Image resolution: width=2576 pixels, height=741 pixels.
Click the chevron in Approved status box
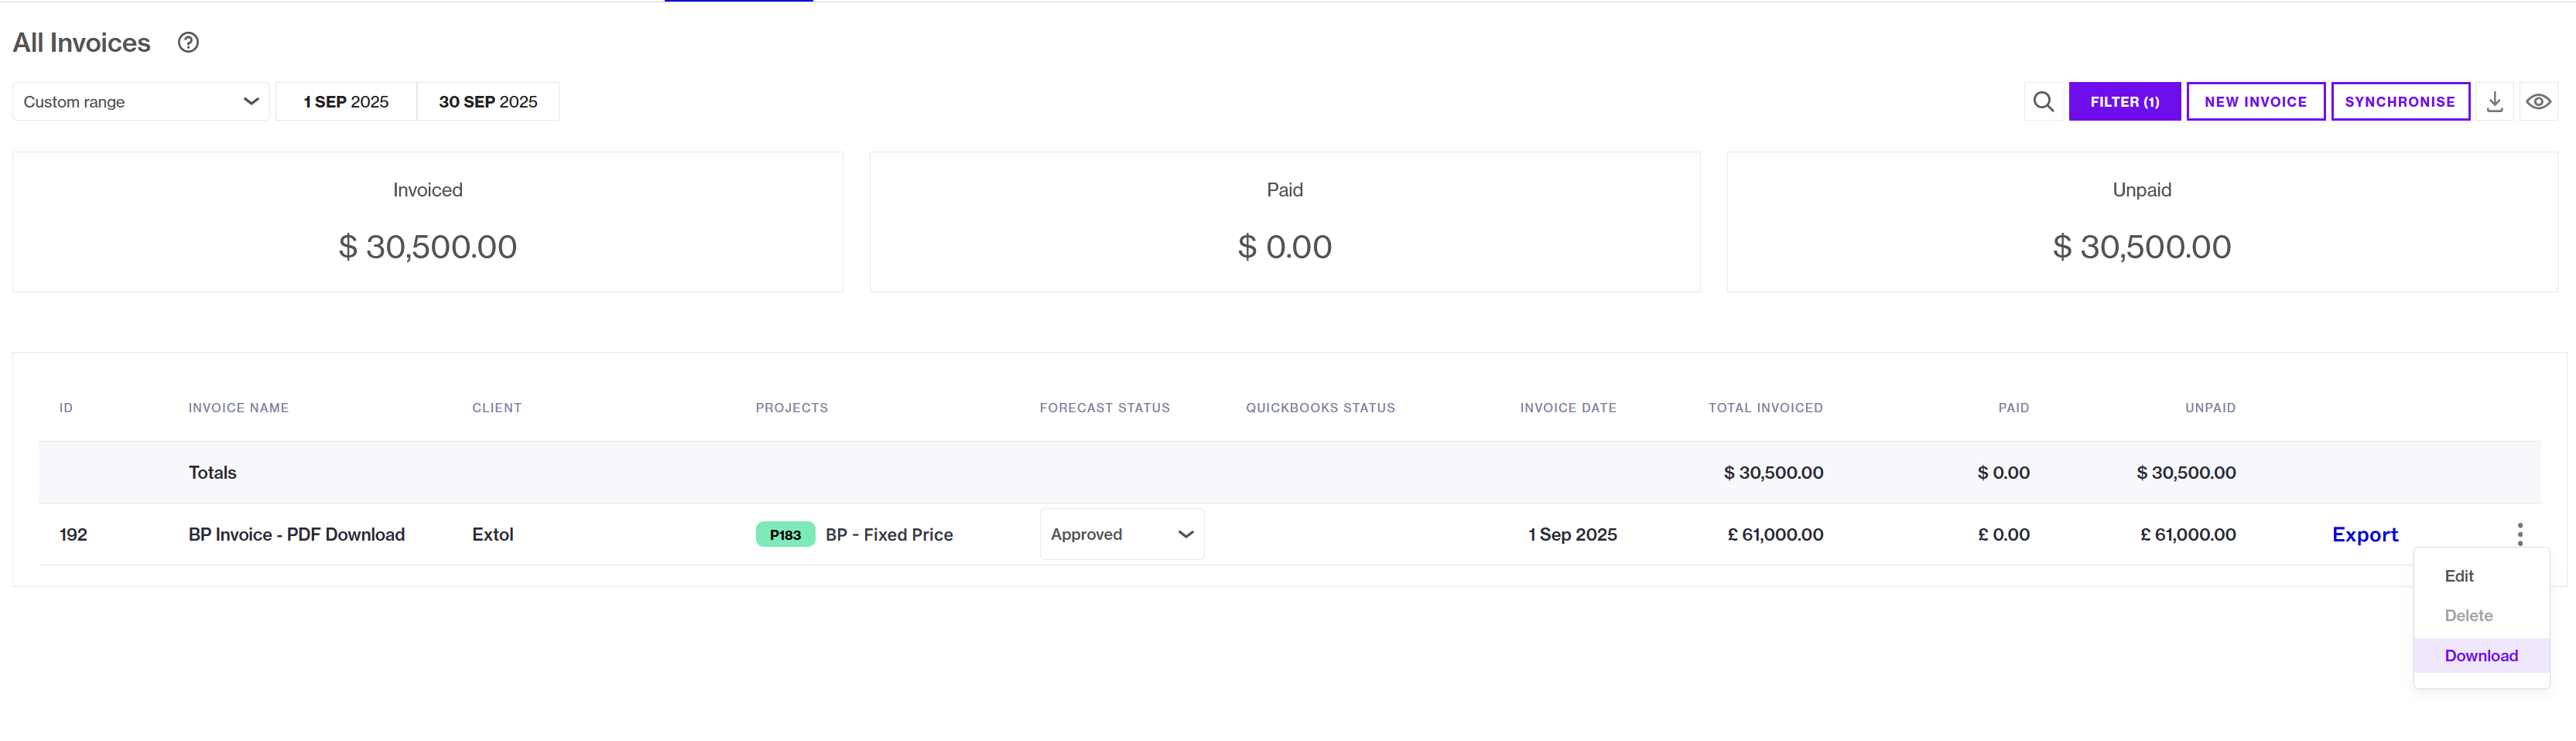pos(1185,535)
